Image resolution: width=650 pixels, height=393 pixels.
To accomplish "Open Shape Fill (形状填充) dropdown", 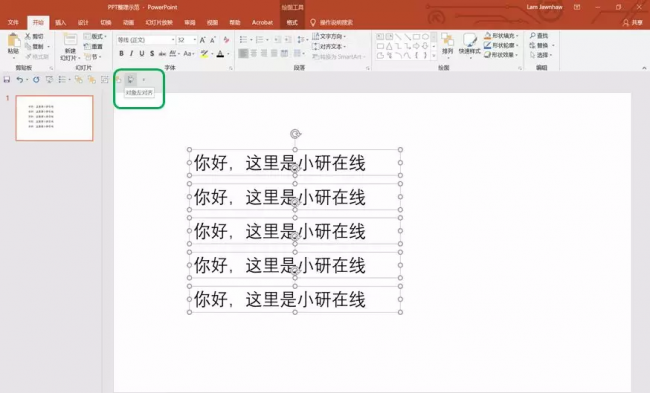I will [501, 36].
